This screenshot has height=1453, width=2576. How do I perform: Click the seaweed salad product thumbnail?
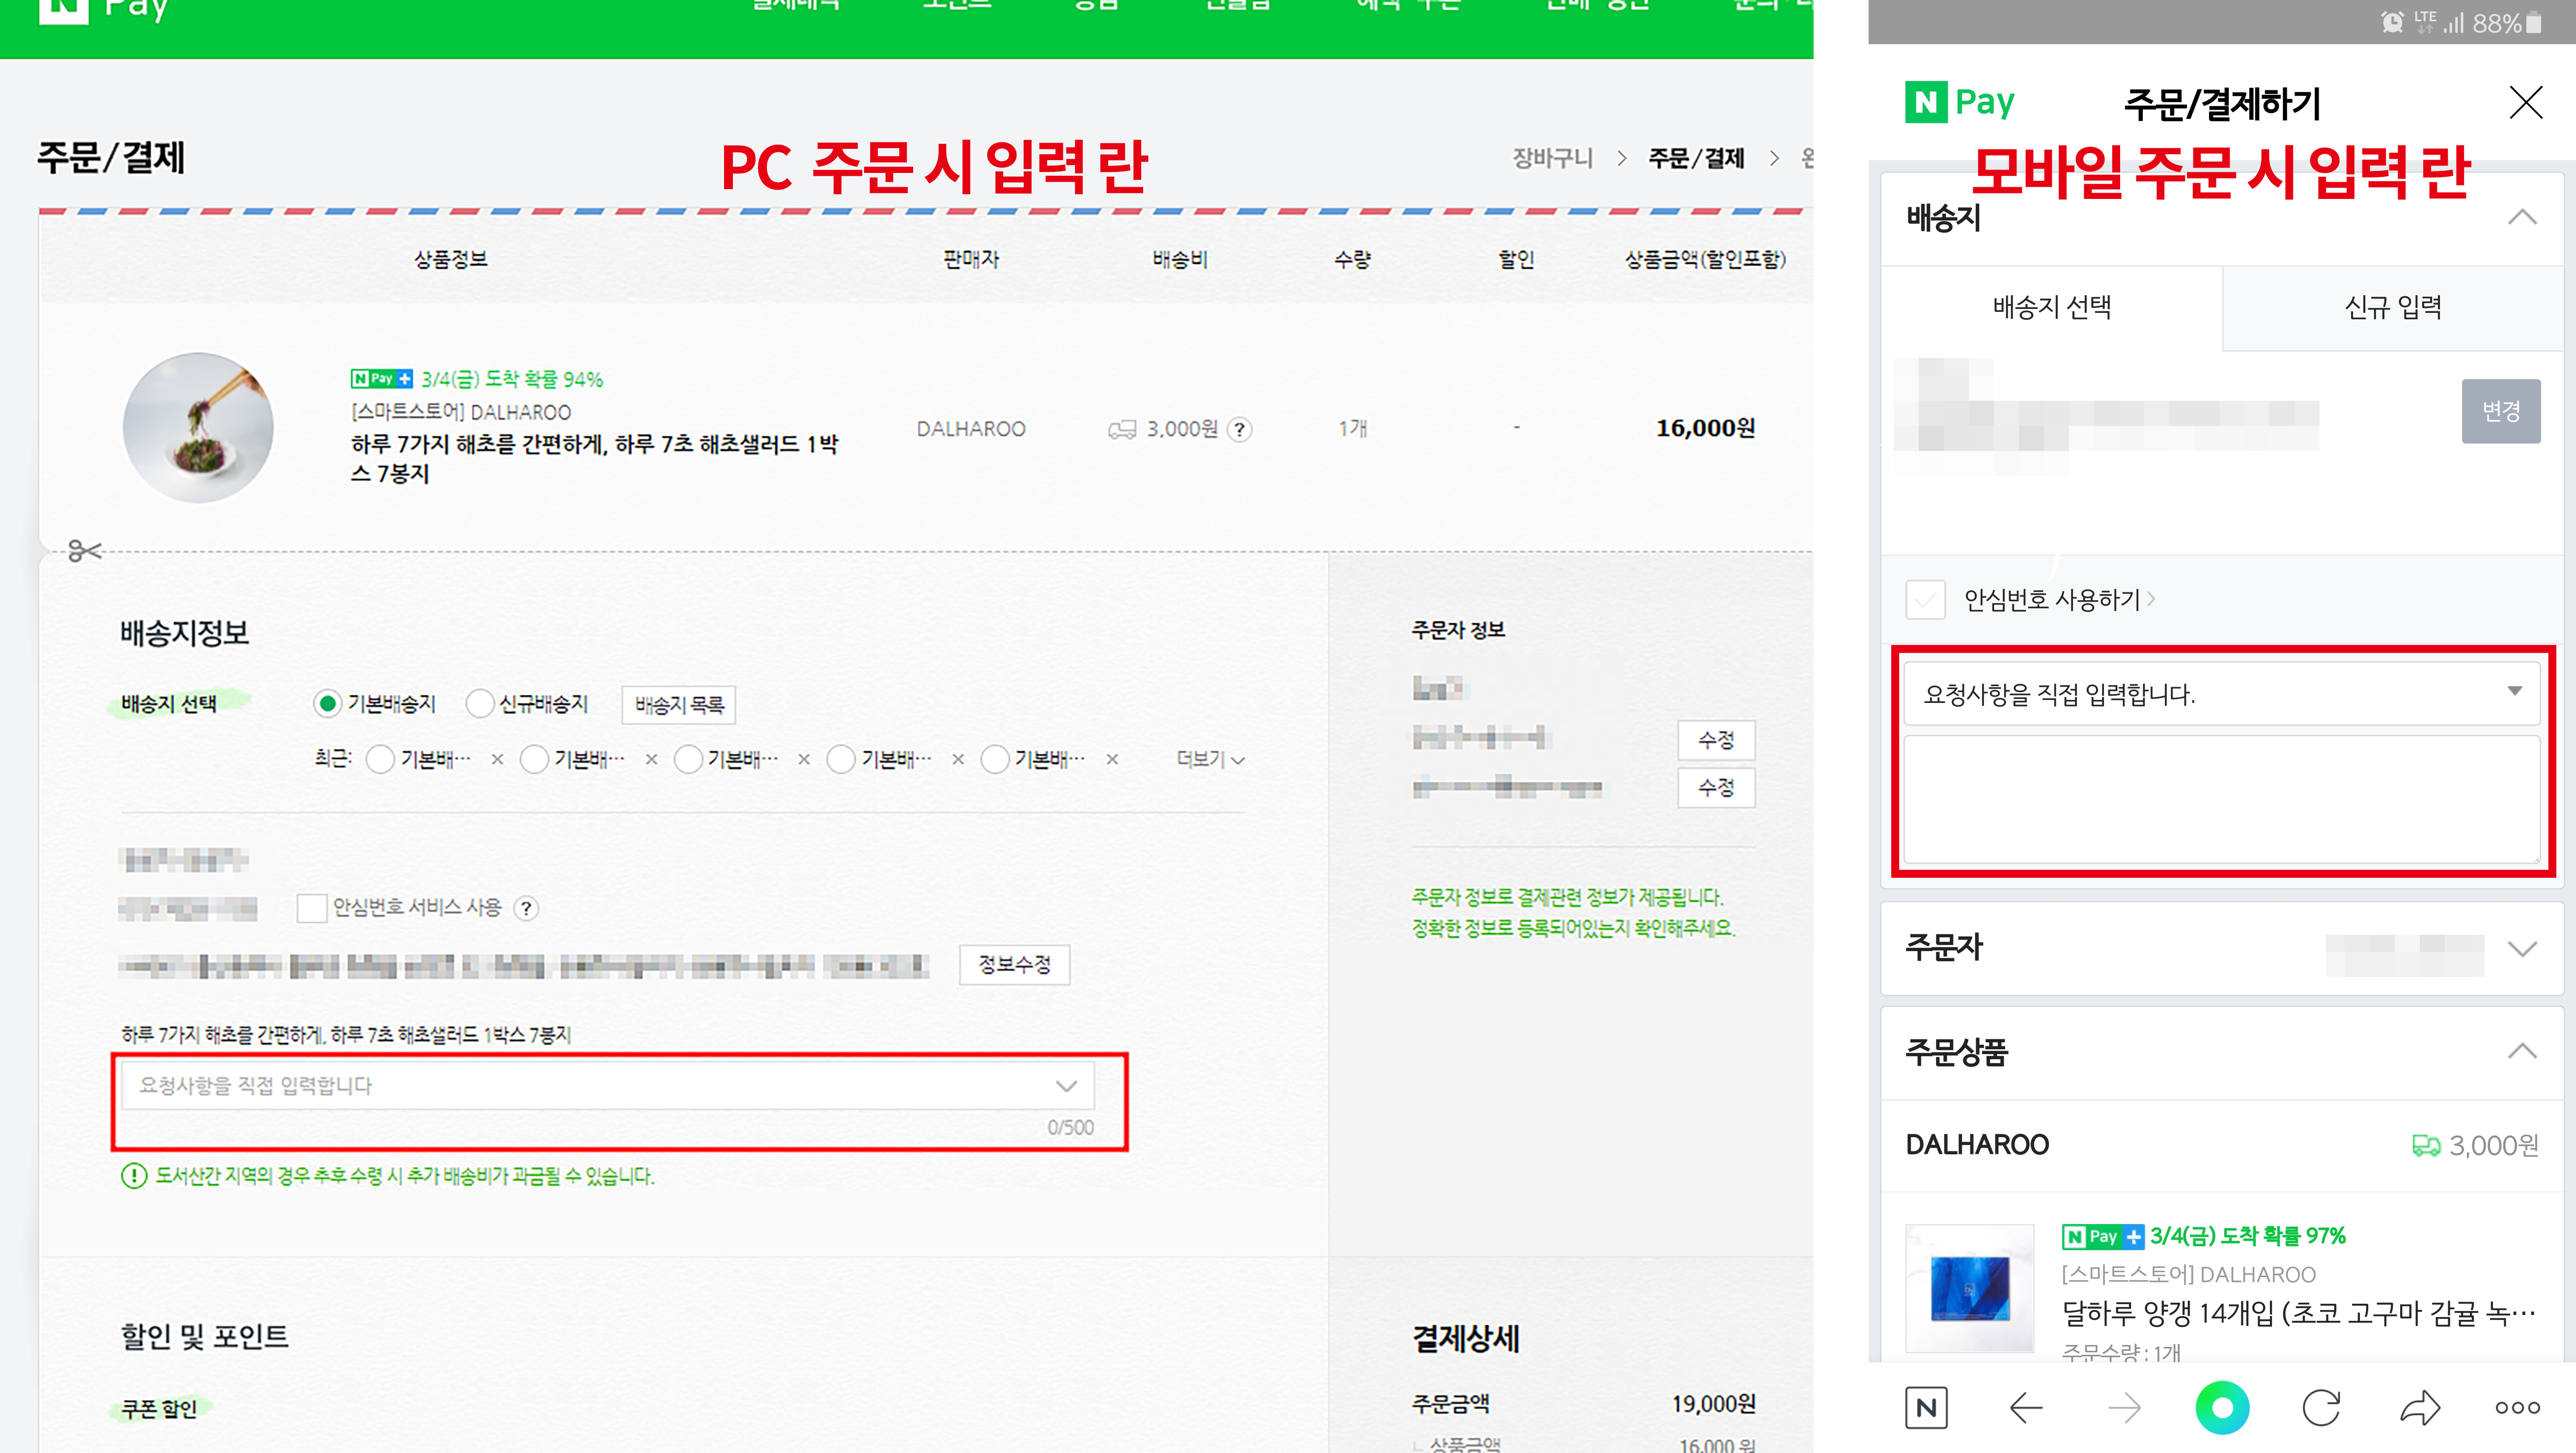(198, 427)
